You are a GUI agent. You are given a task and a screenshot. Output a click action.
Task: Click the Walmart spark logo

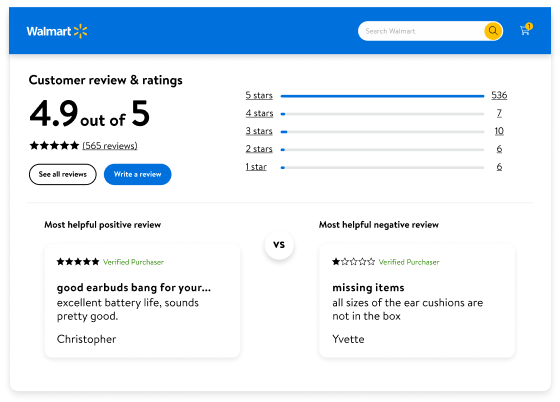point(80,31)
